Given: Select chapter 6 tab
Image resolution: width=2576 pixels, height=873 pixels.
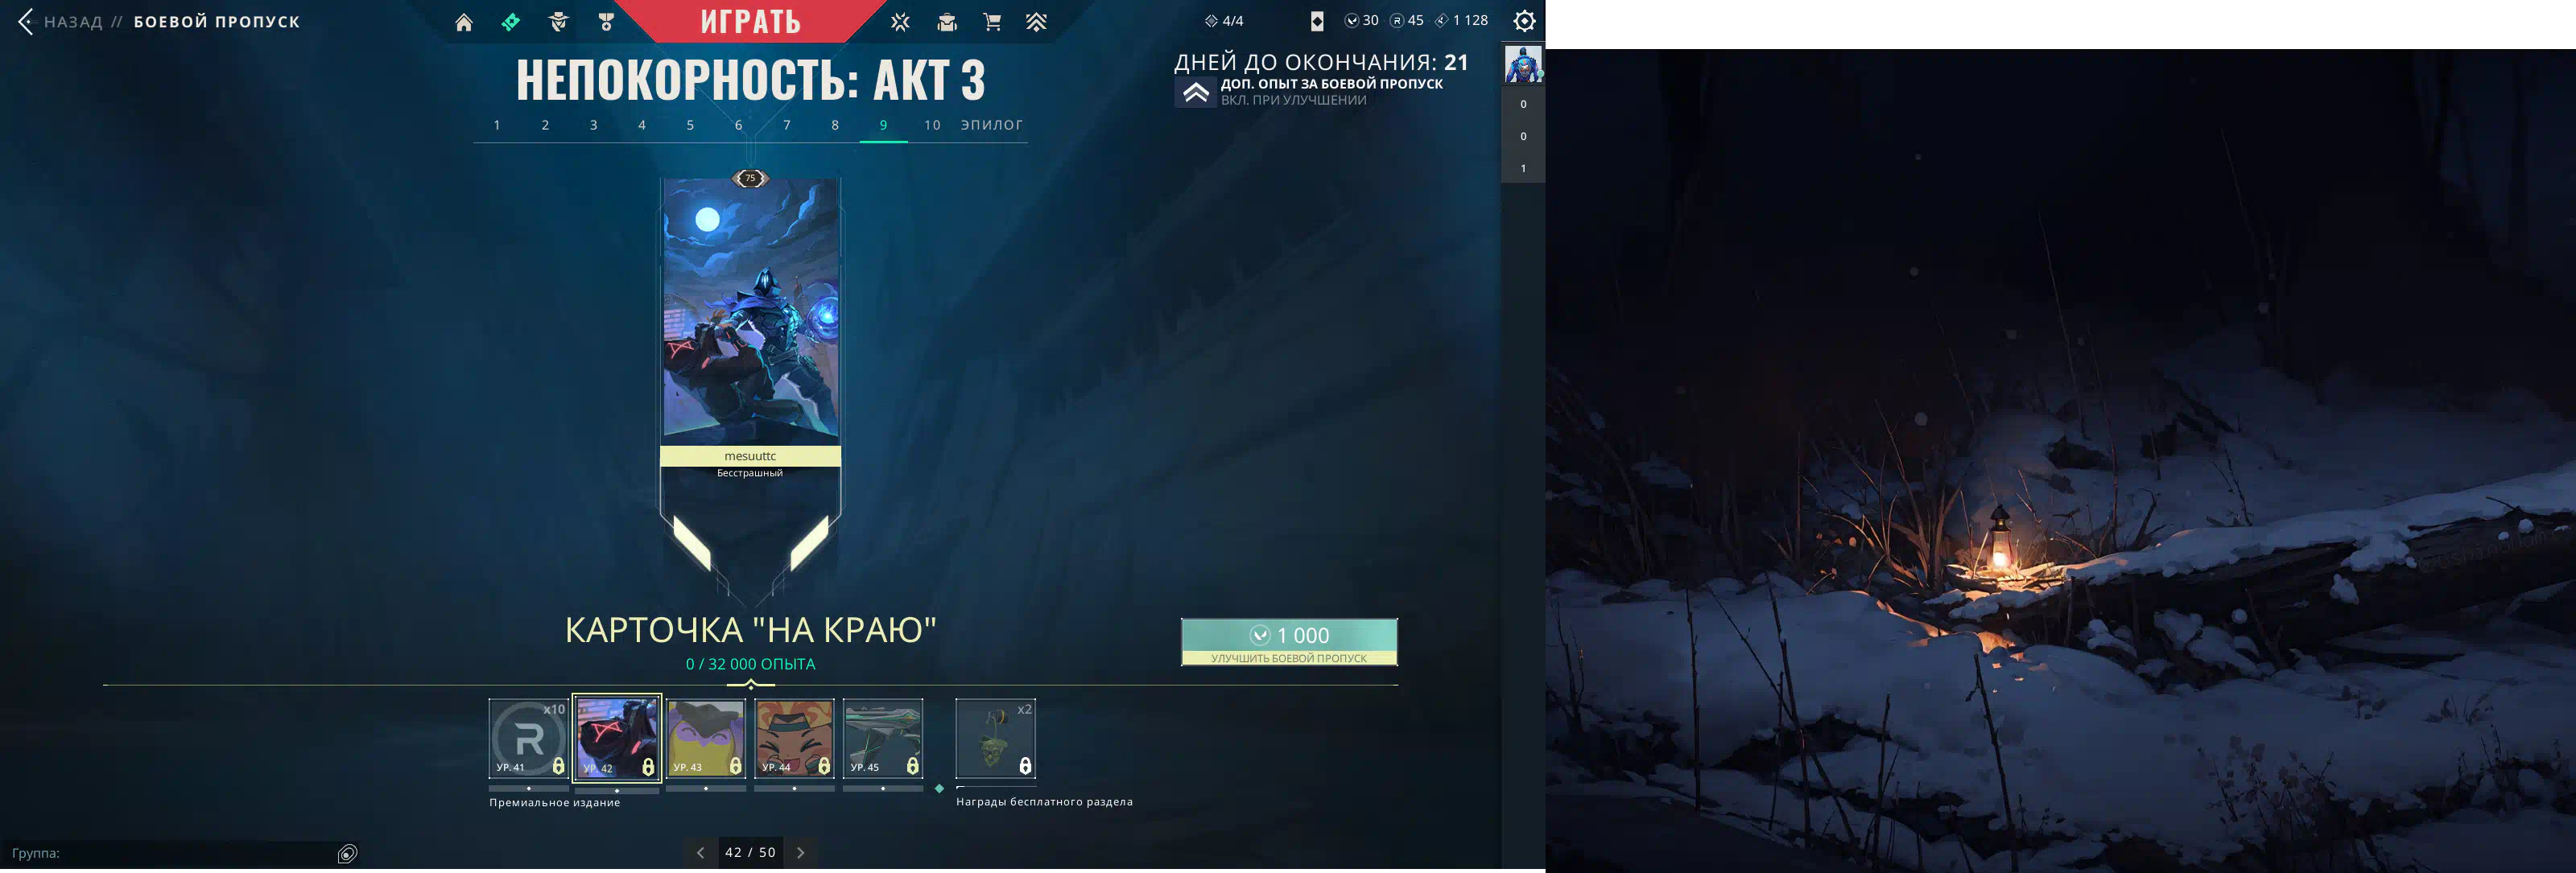Looking at the screenshot, I should click(x=739, y=125).
